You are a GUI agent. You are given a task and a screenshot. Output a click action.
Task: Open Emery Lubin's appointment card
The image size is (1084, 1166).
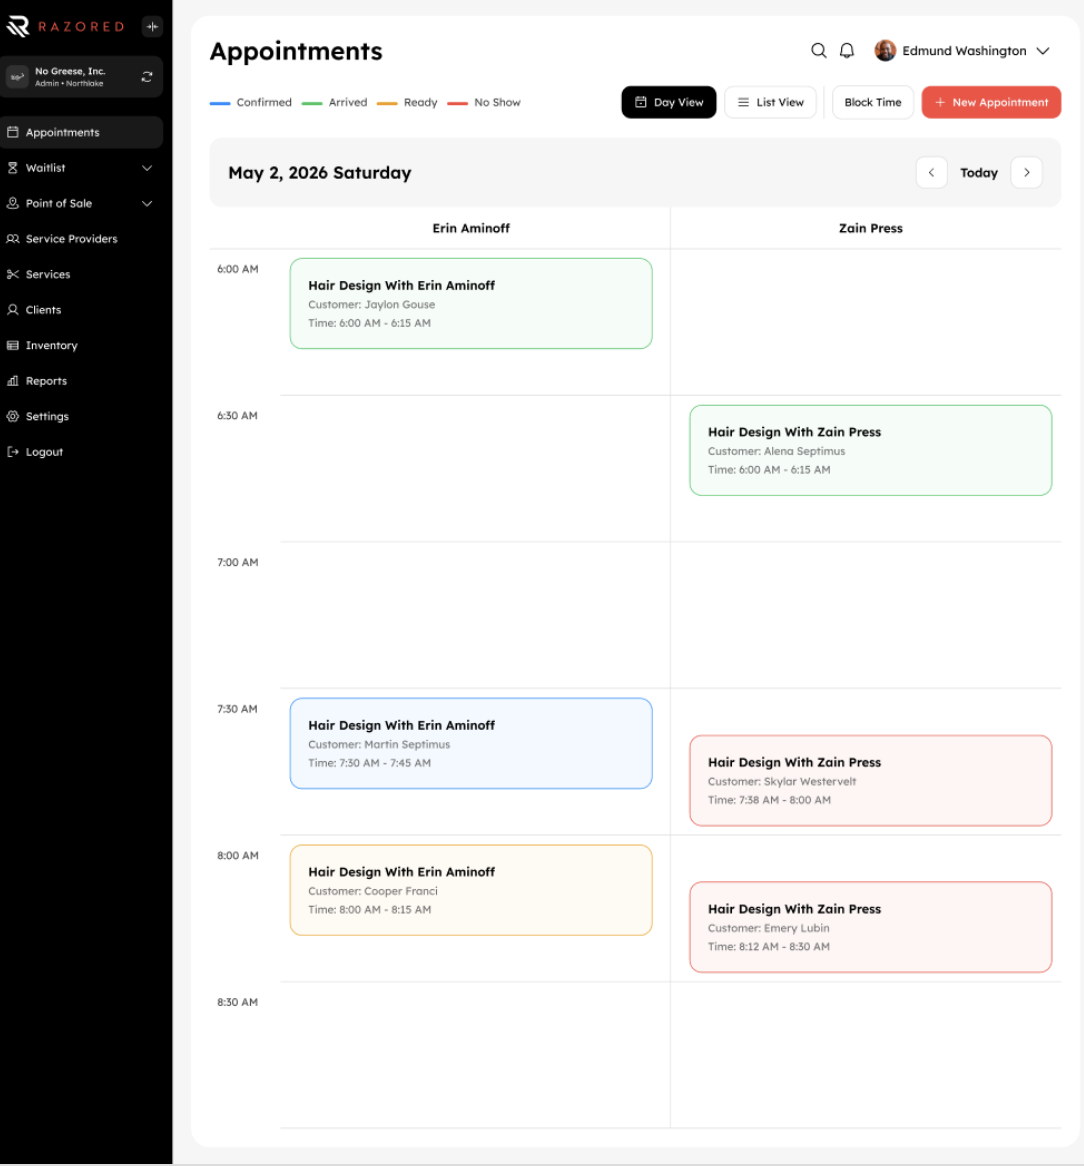(871, 927)
